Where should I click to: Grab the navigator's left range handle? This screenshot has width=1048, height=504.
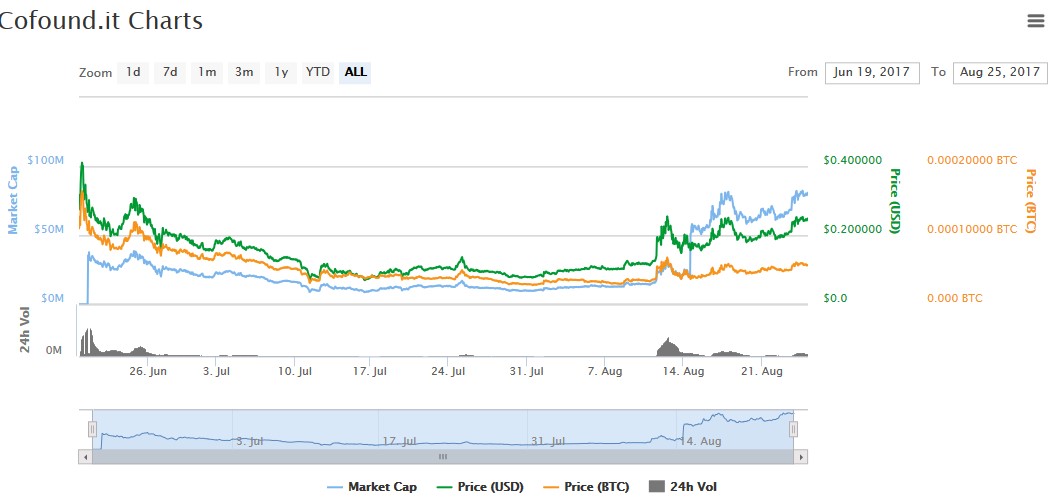tap(93, 429)
